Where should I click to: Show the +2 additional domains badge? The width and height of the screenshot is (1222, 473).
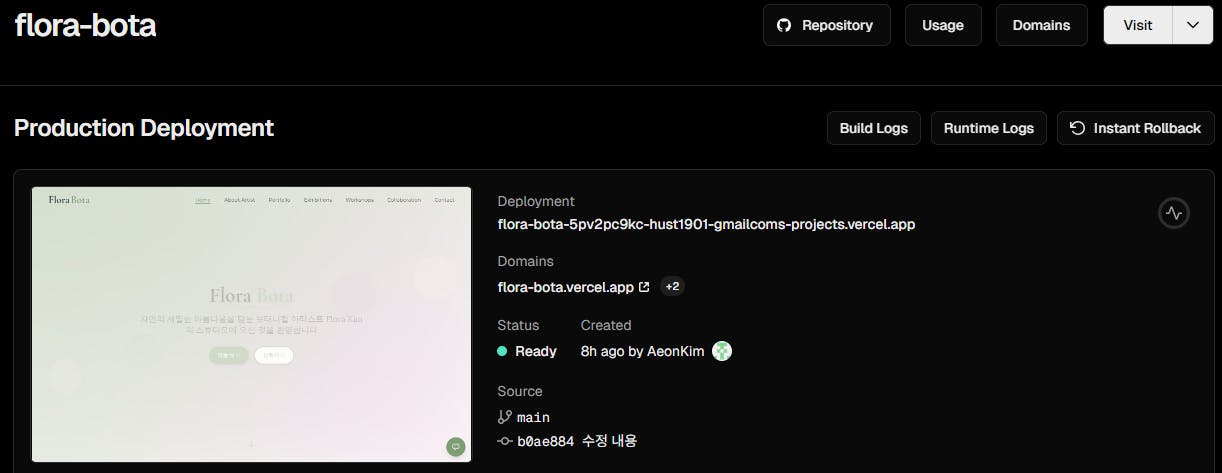click(672, 287)
